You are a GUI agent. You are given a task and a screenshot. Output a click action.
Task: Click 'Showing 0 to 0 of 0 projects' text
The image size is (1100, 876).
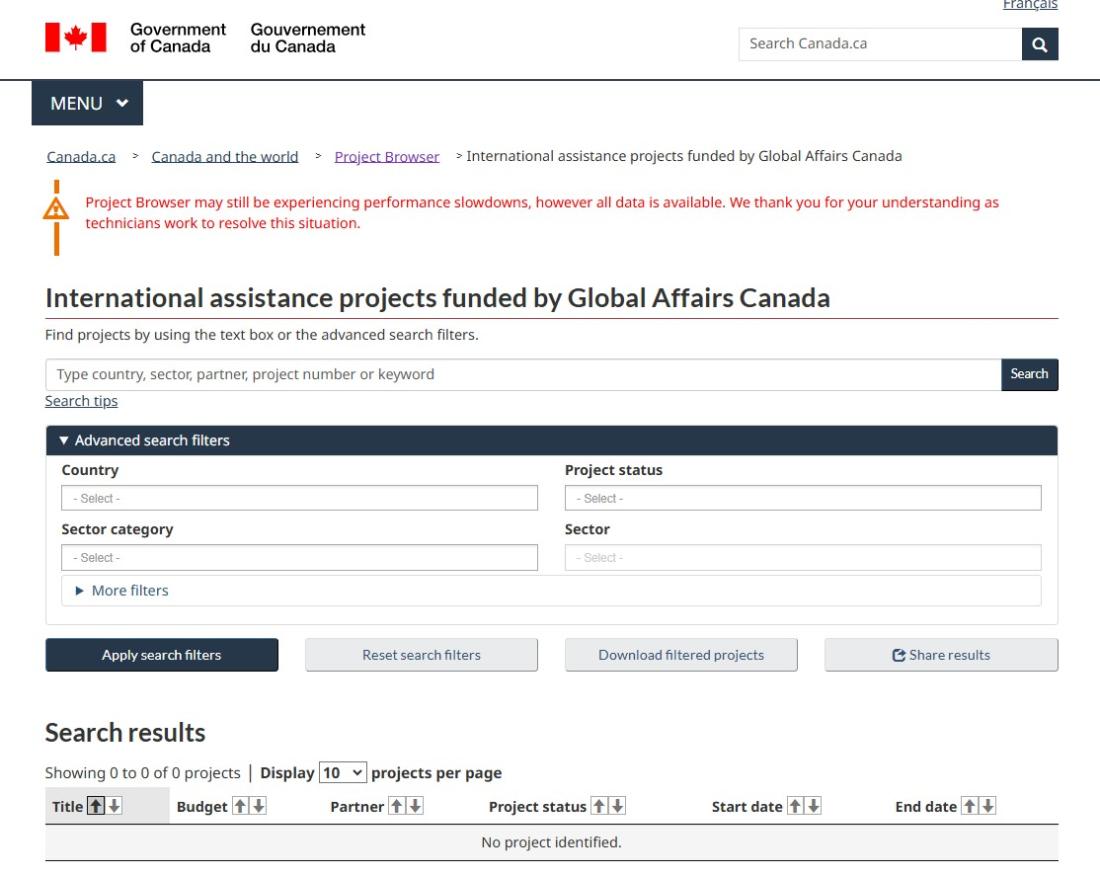[x=142, y=773]
